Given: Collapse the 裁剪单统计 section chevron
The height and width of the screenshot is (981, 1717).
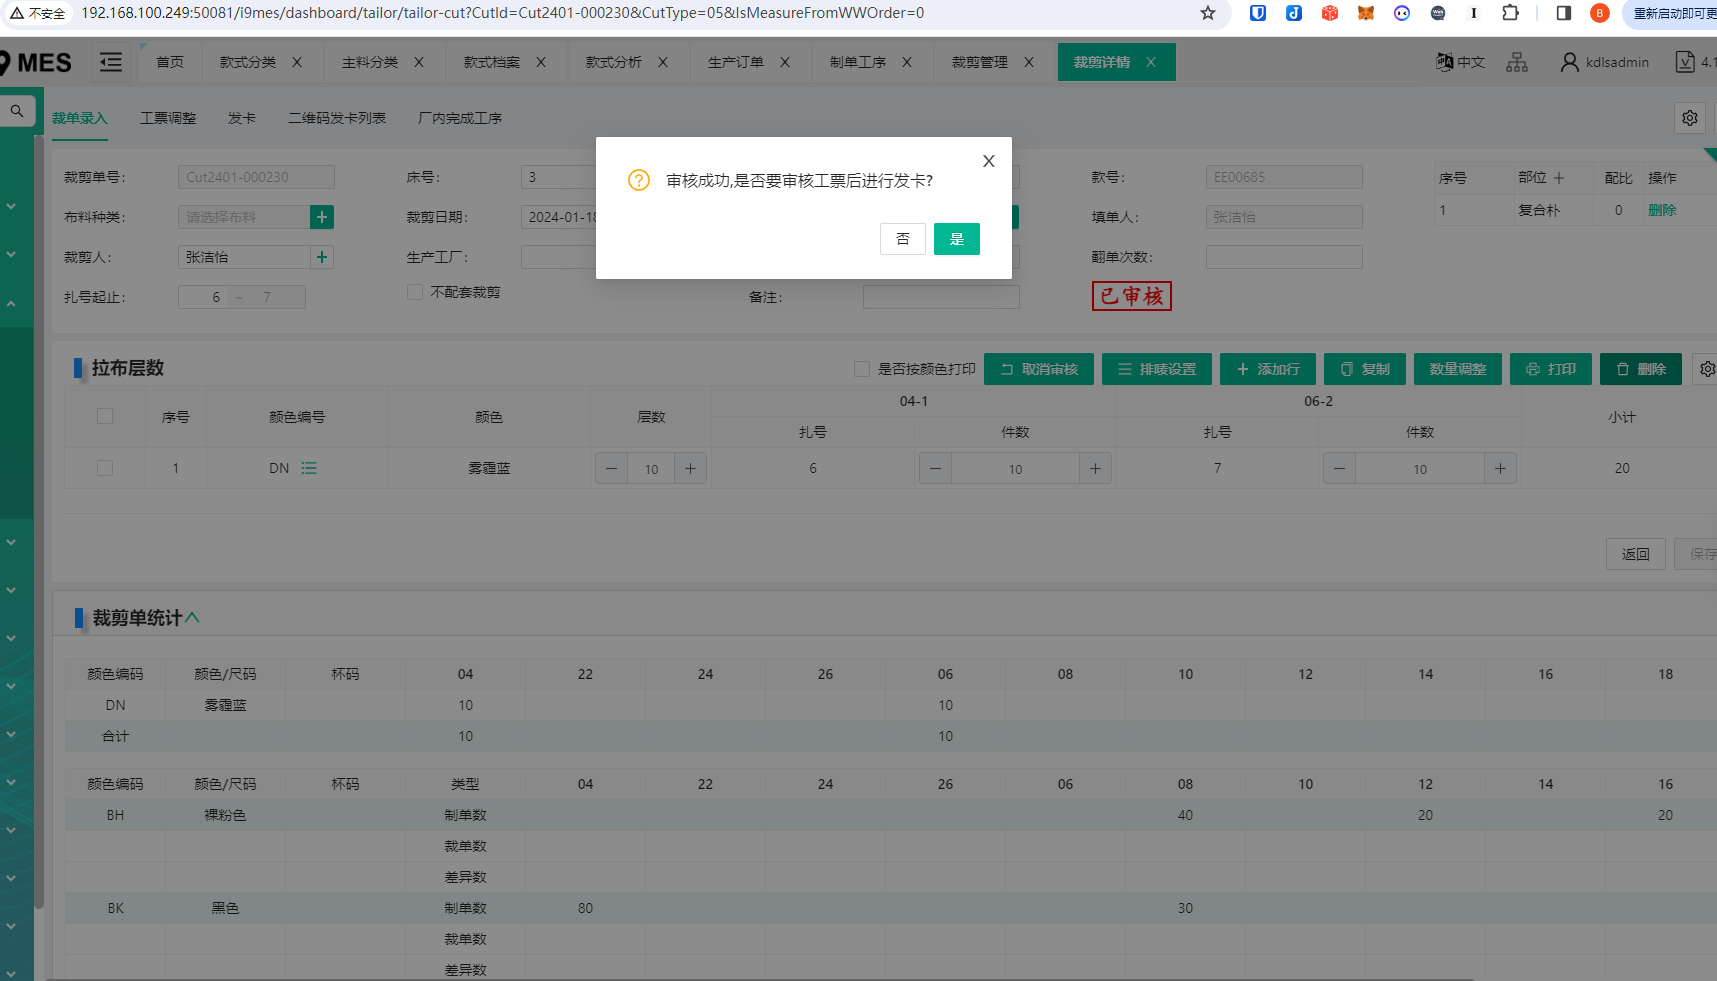Looking at the screenshot, I should coord(193,618).
